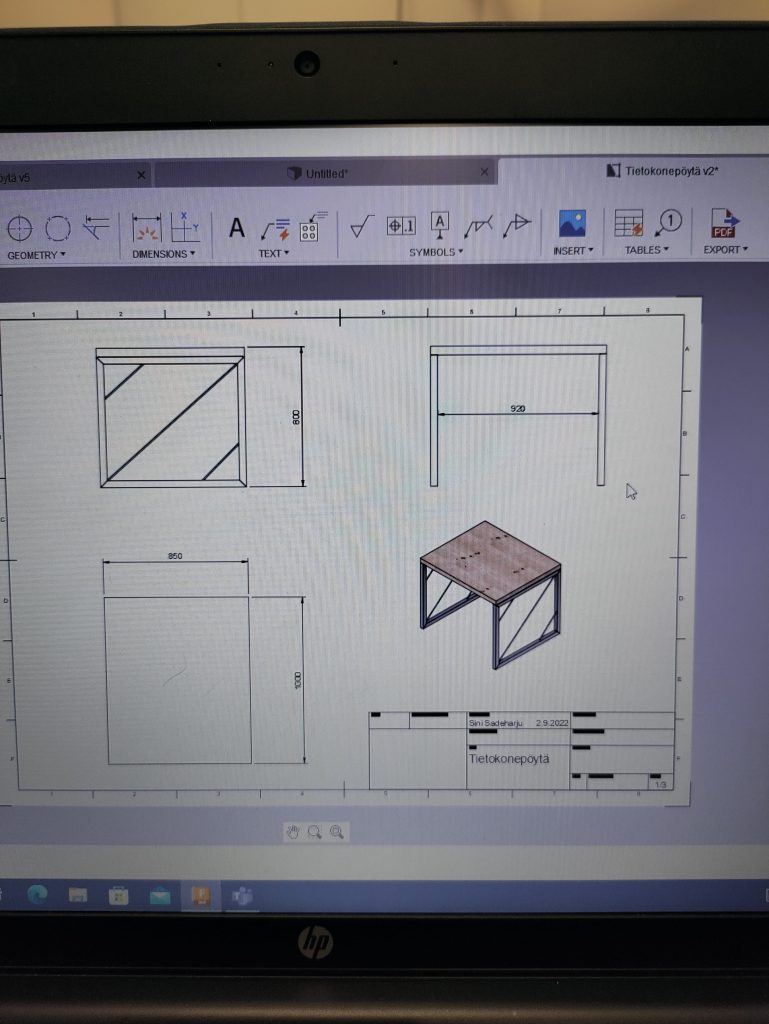Viewport: 769px width, 1024px height.
Task: Switch to the Untitled* document tab
Action: (326, 174)
